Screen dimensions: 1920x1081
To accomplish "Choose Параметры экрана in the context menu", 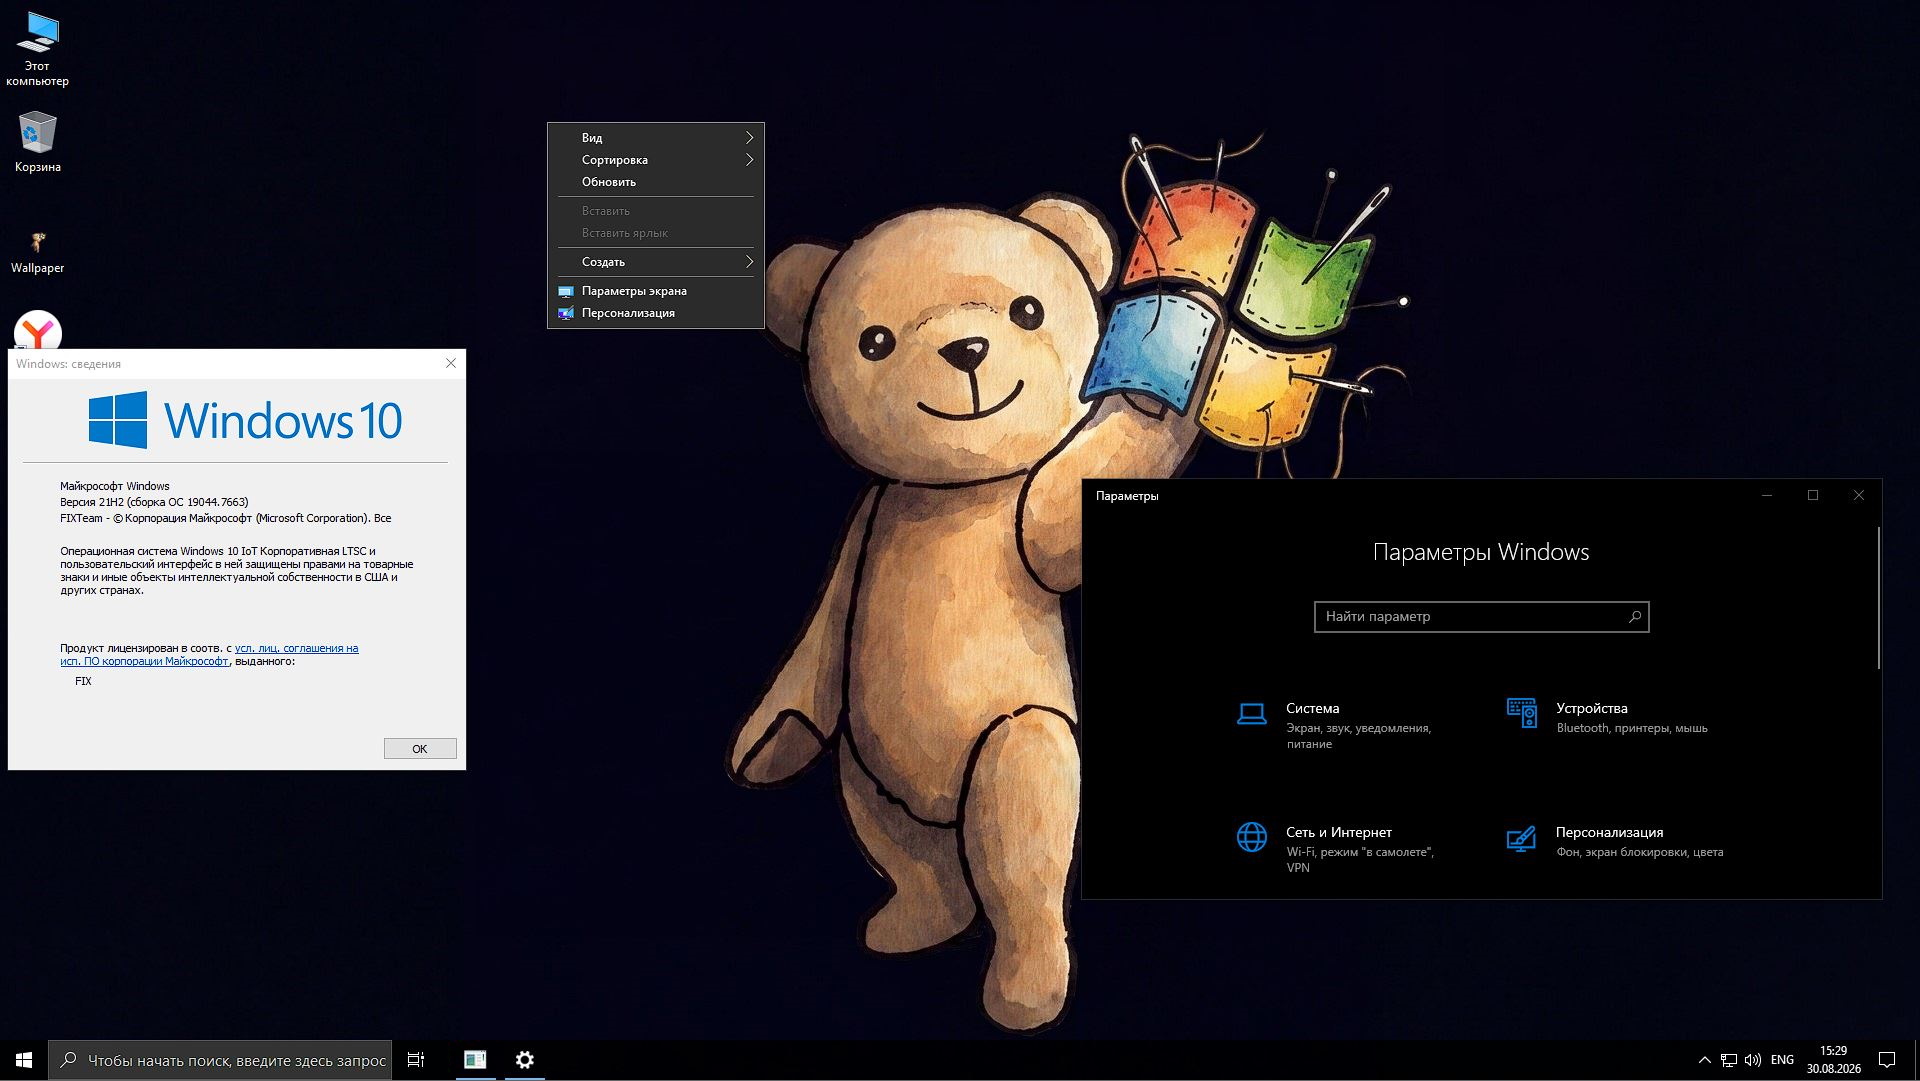I will pyautogui.click(x=656, y=291).
